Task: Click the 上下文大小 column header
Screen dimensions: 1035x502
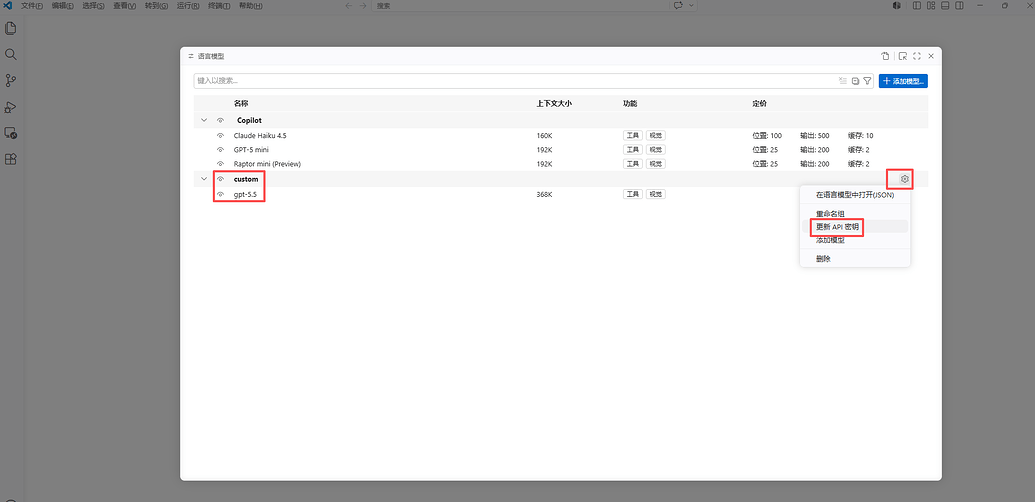Action: [x=554, y=104]
